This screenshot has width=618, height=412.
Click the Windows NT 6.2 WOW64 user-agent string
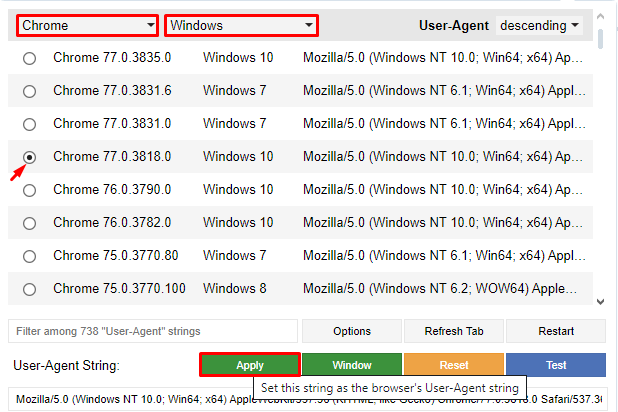[x=440, y=289]
